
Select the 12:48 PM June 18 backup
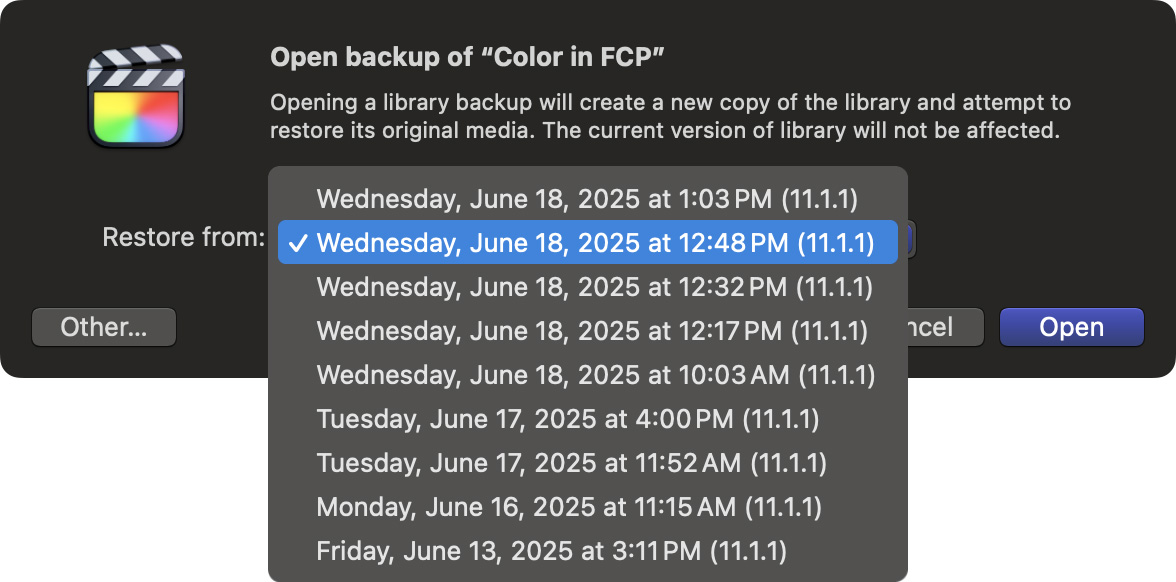595,243
